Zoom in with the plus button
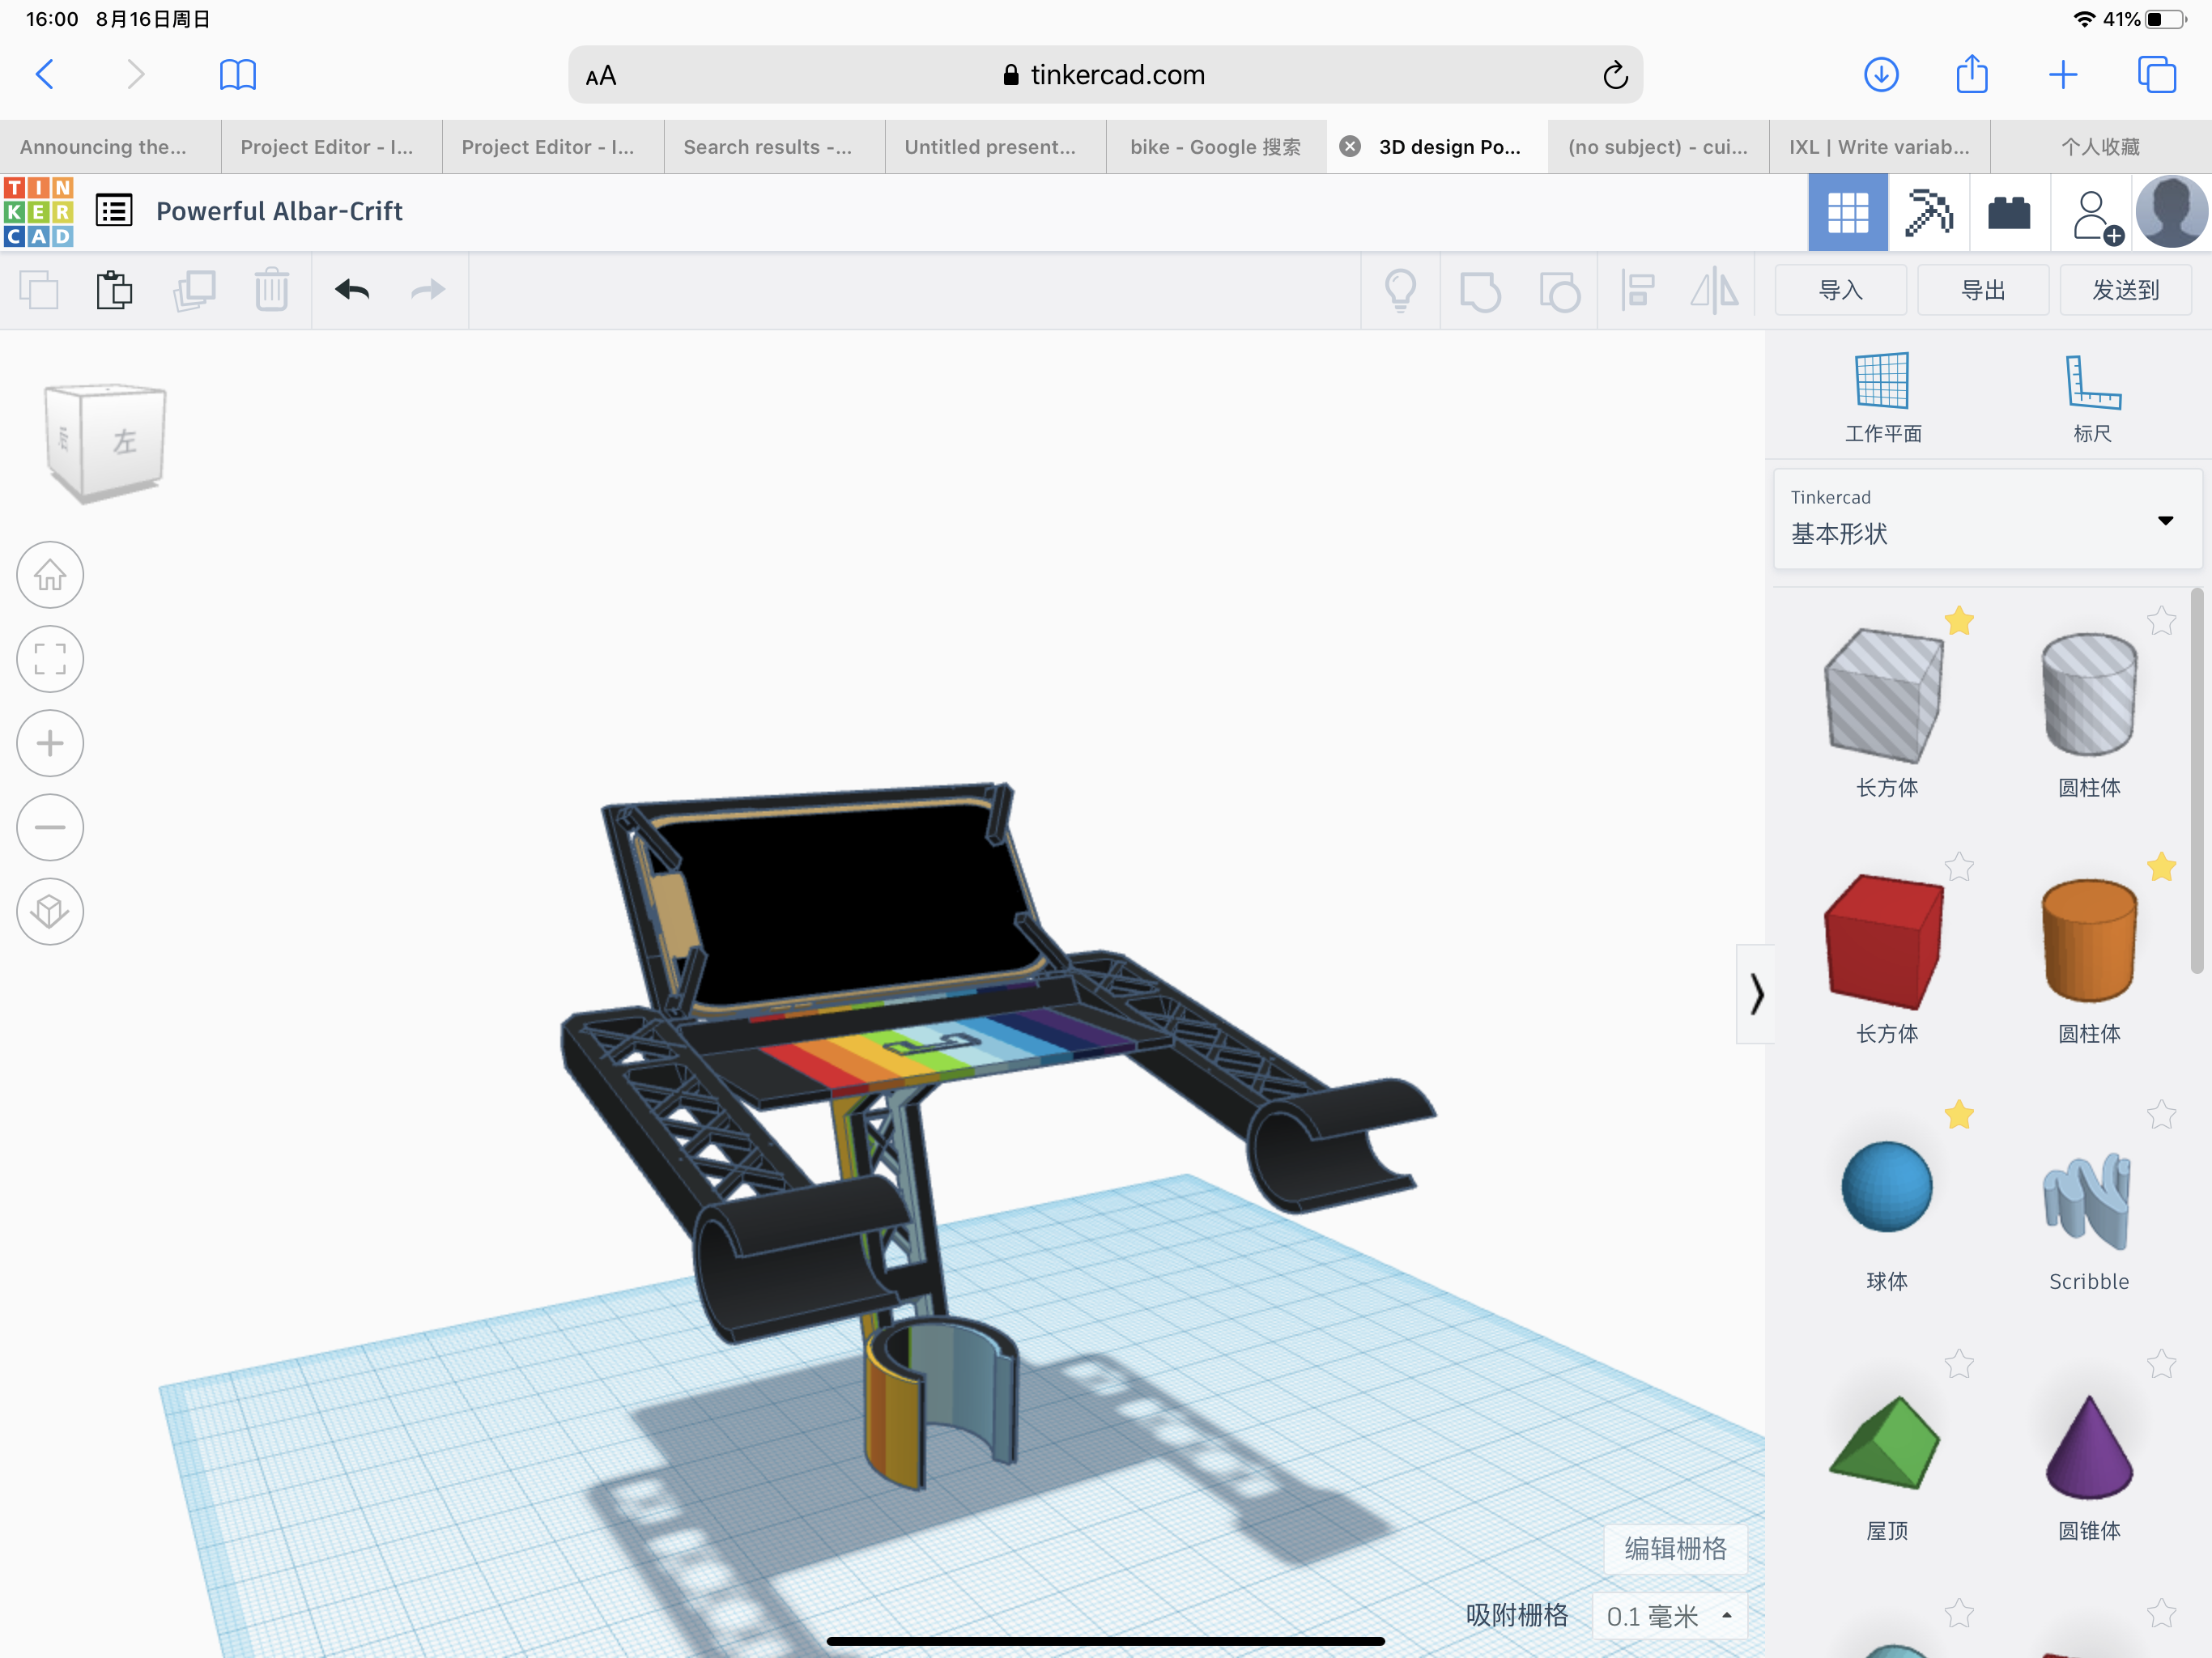Screen dimensions: 2212x1658 (x=50, y=743)
